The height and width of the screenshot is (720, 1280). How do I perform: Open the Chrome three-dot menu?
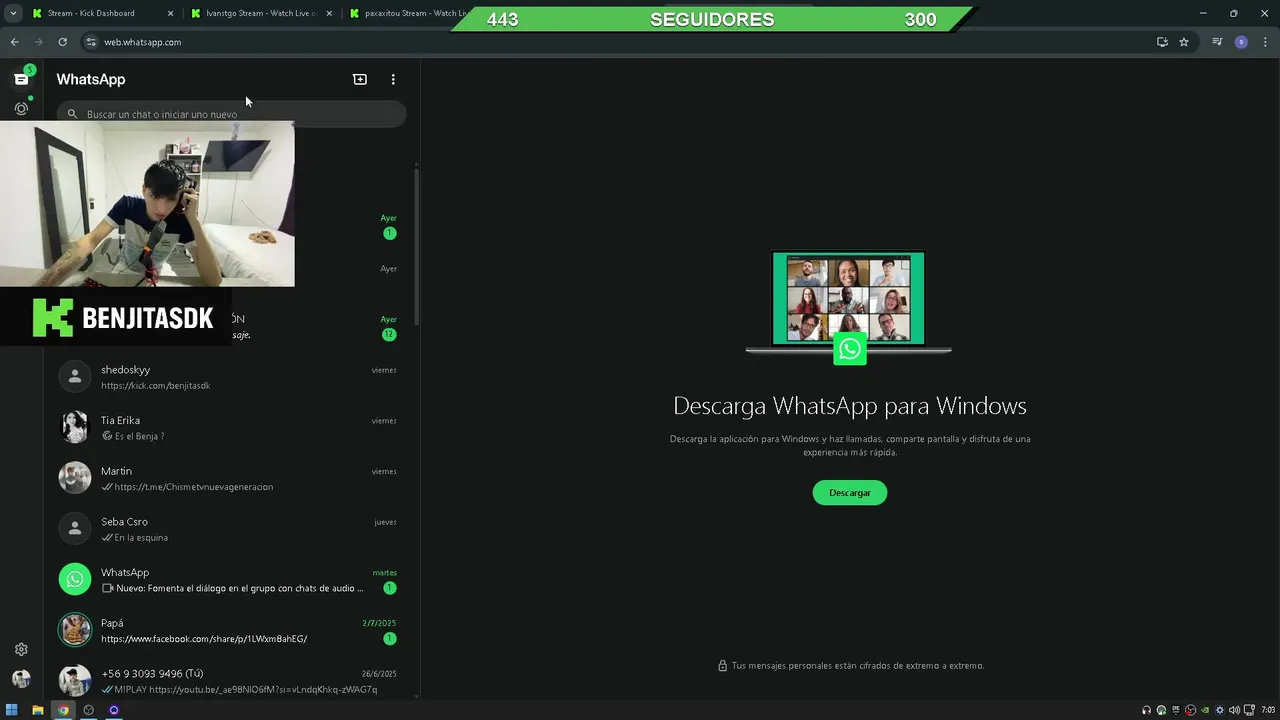tap(1266, 42)
